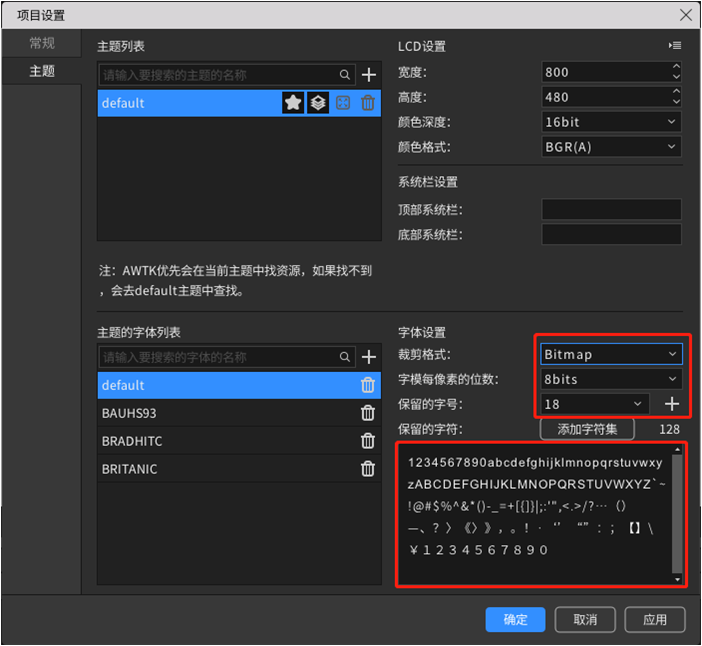Image resolution: width=702 pixels, height=646 pixels.
Task: Open the 字模每像素的位数 dropdown showing 8bits
Action: [611, 379]
